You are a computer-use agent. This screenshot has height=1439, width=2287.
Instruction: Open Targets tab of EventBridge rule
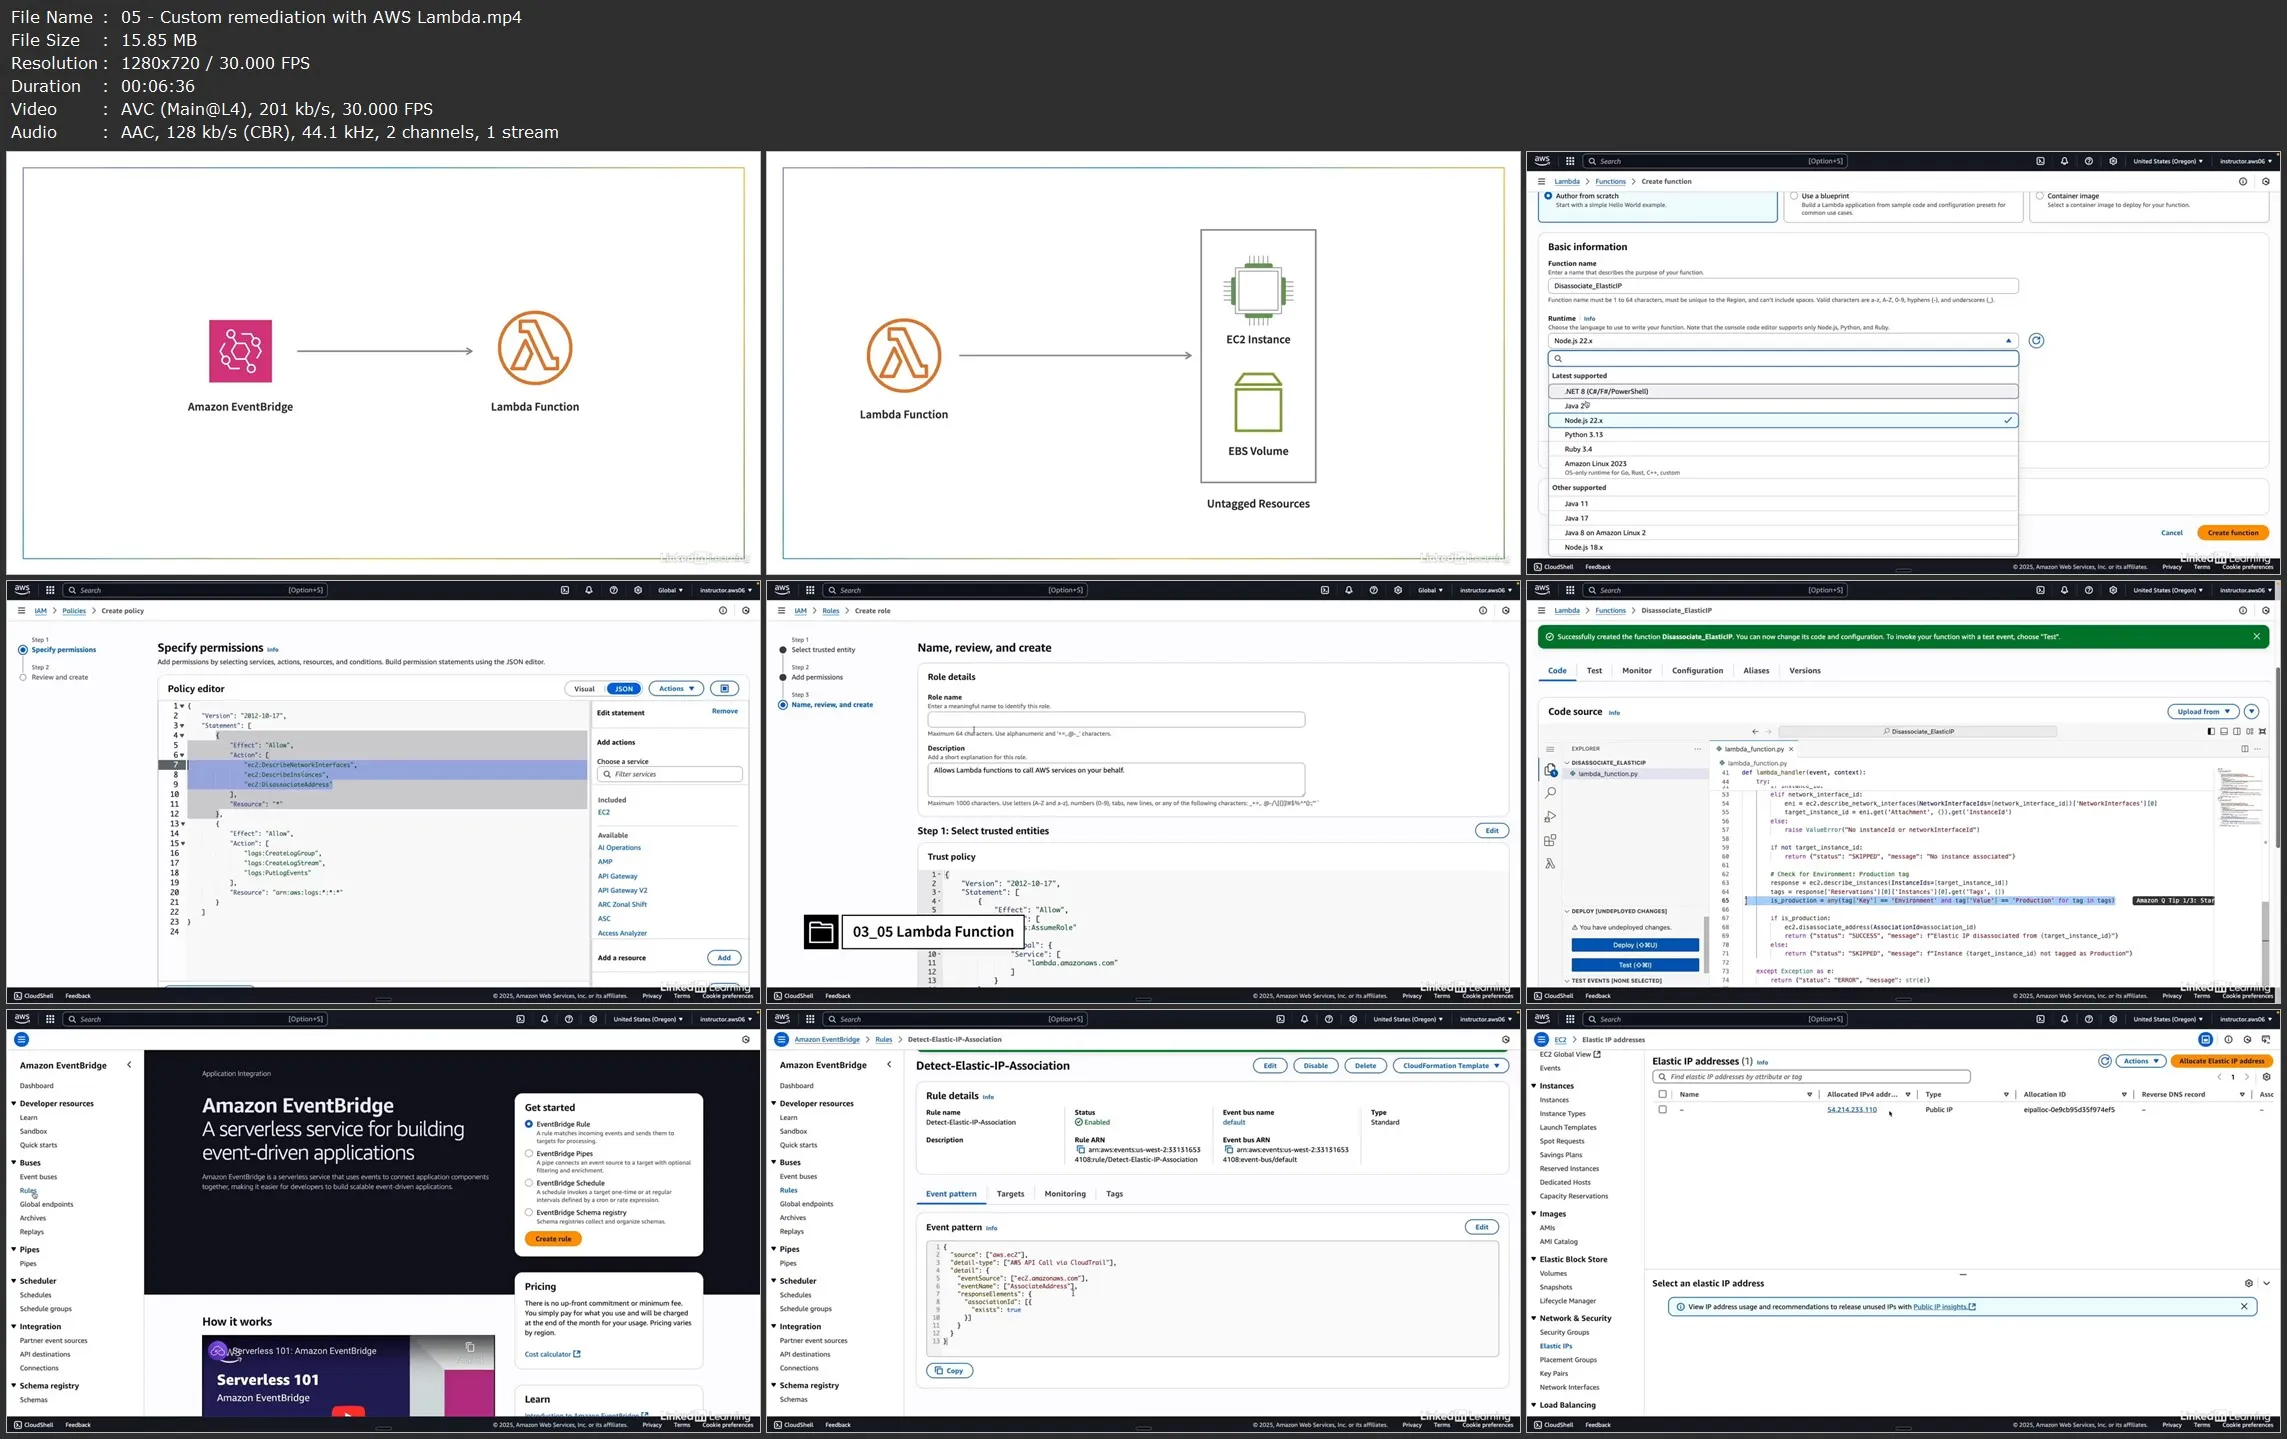tap(1010, 1194)
